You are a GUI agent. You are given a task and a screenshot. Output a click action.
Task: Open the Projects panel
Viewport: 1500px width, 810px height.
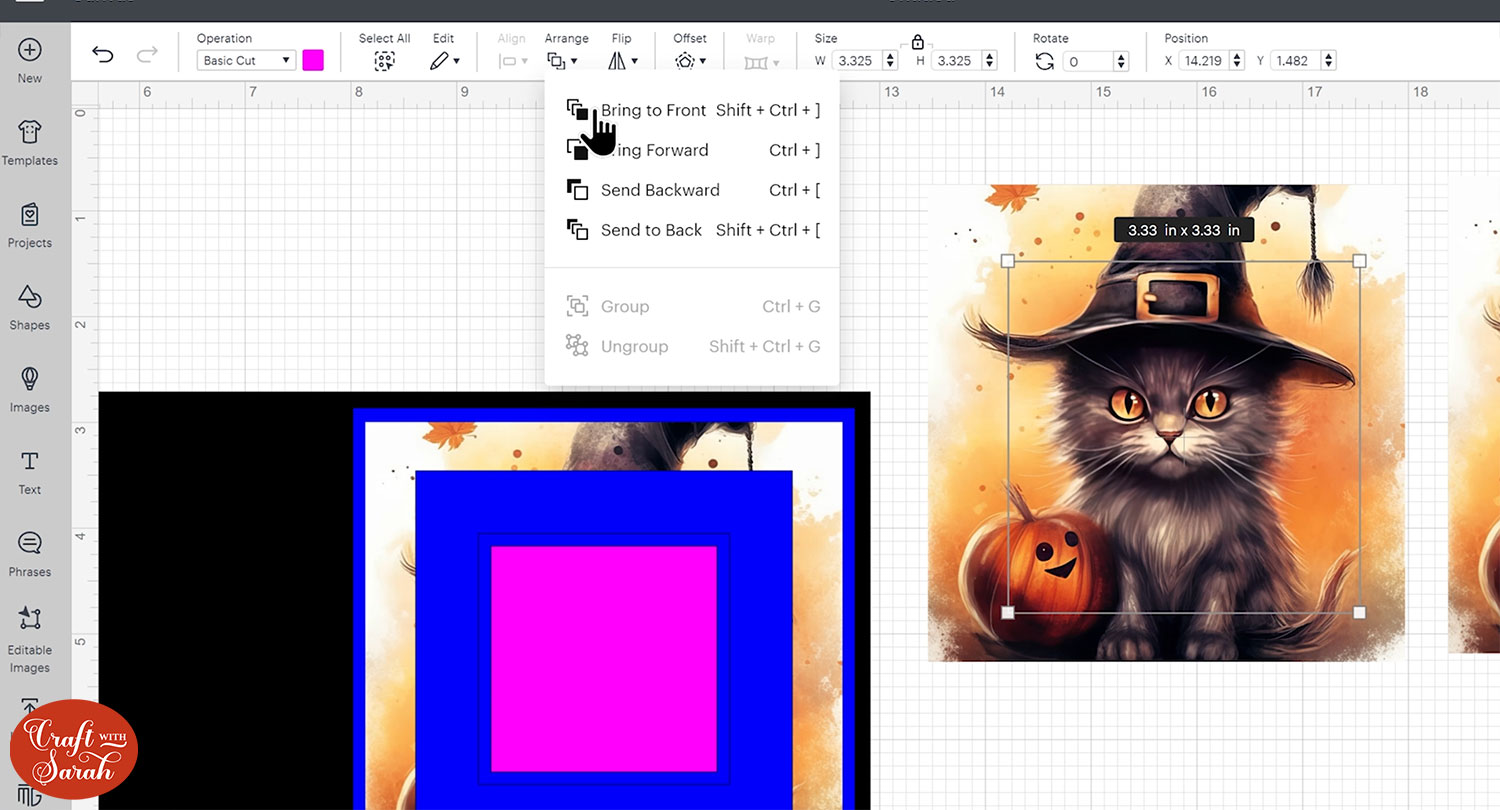click(30, 225)
